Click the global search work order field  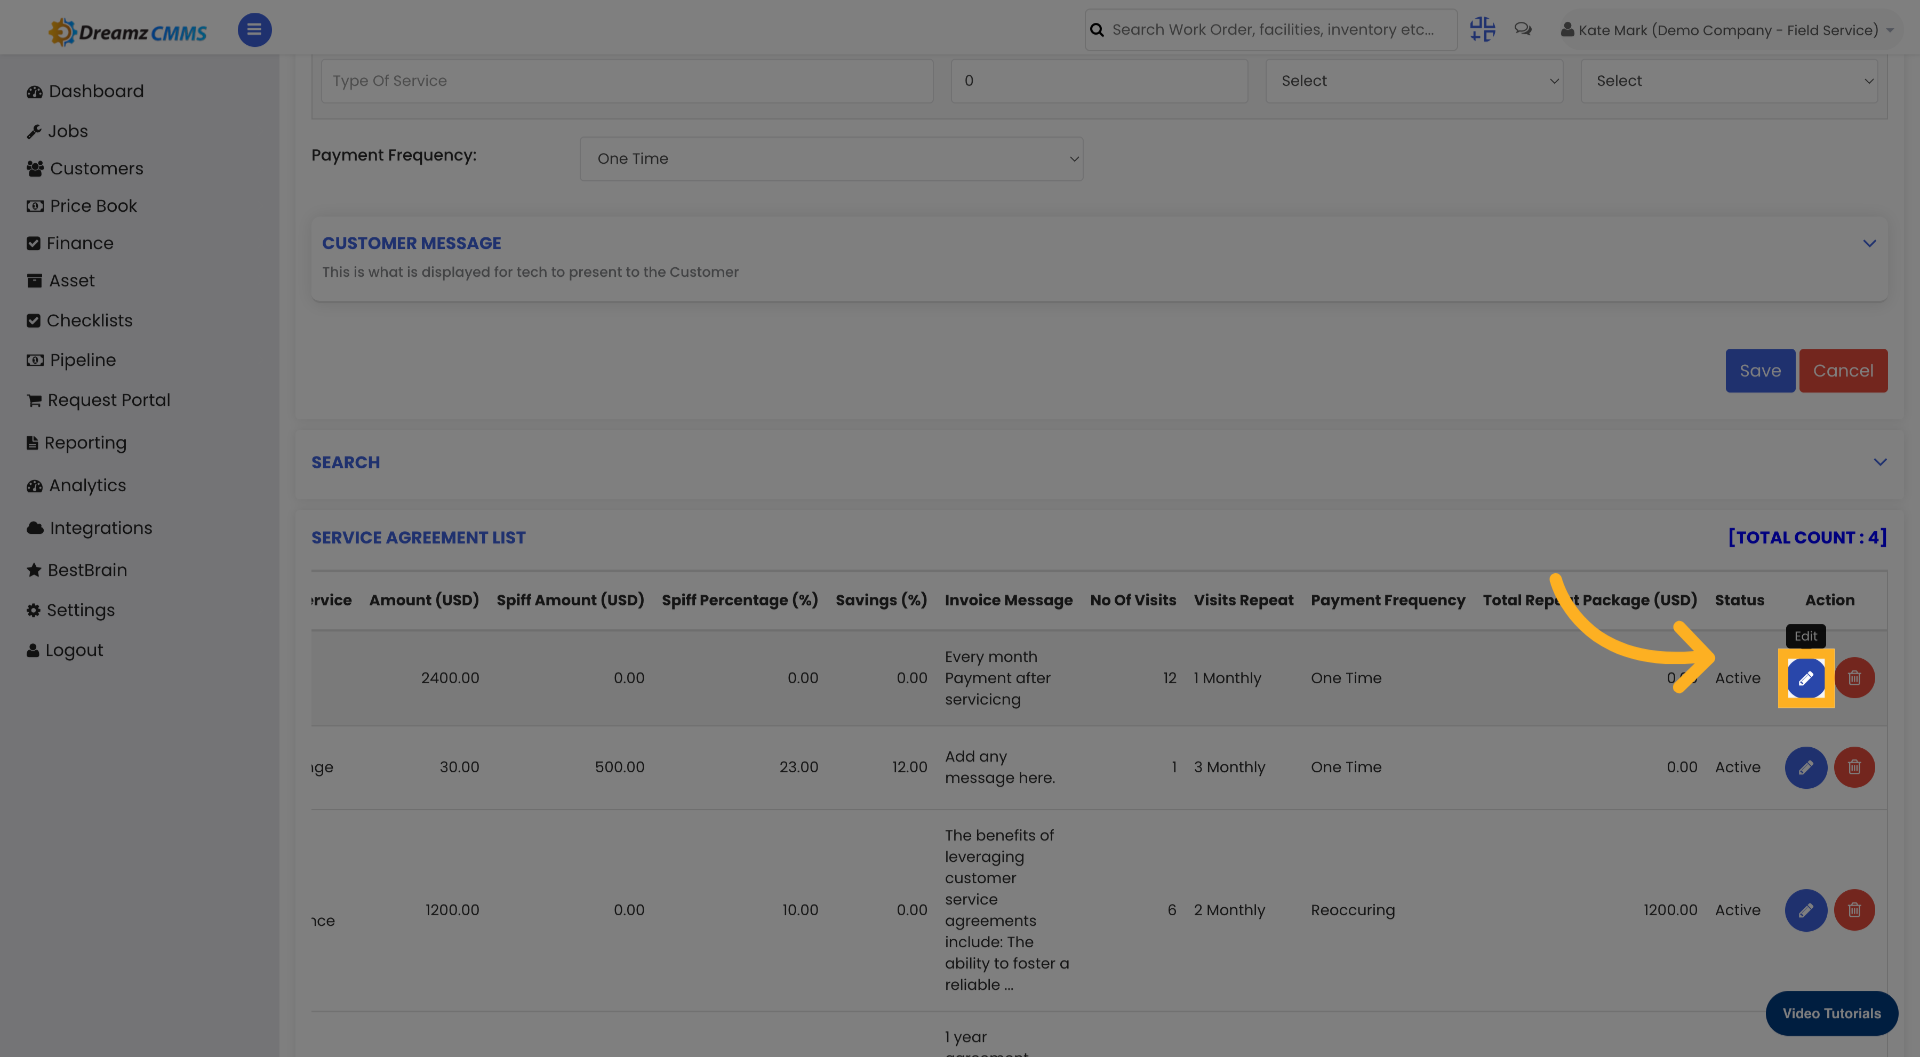point(1272,30)
